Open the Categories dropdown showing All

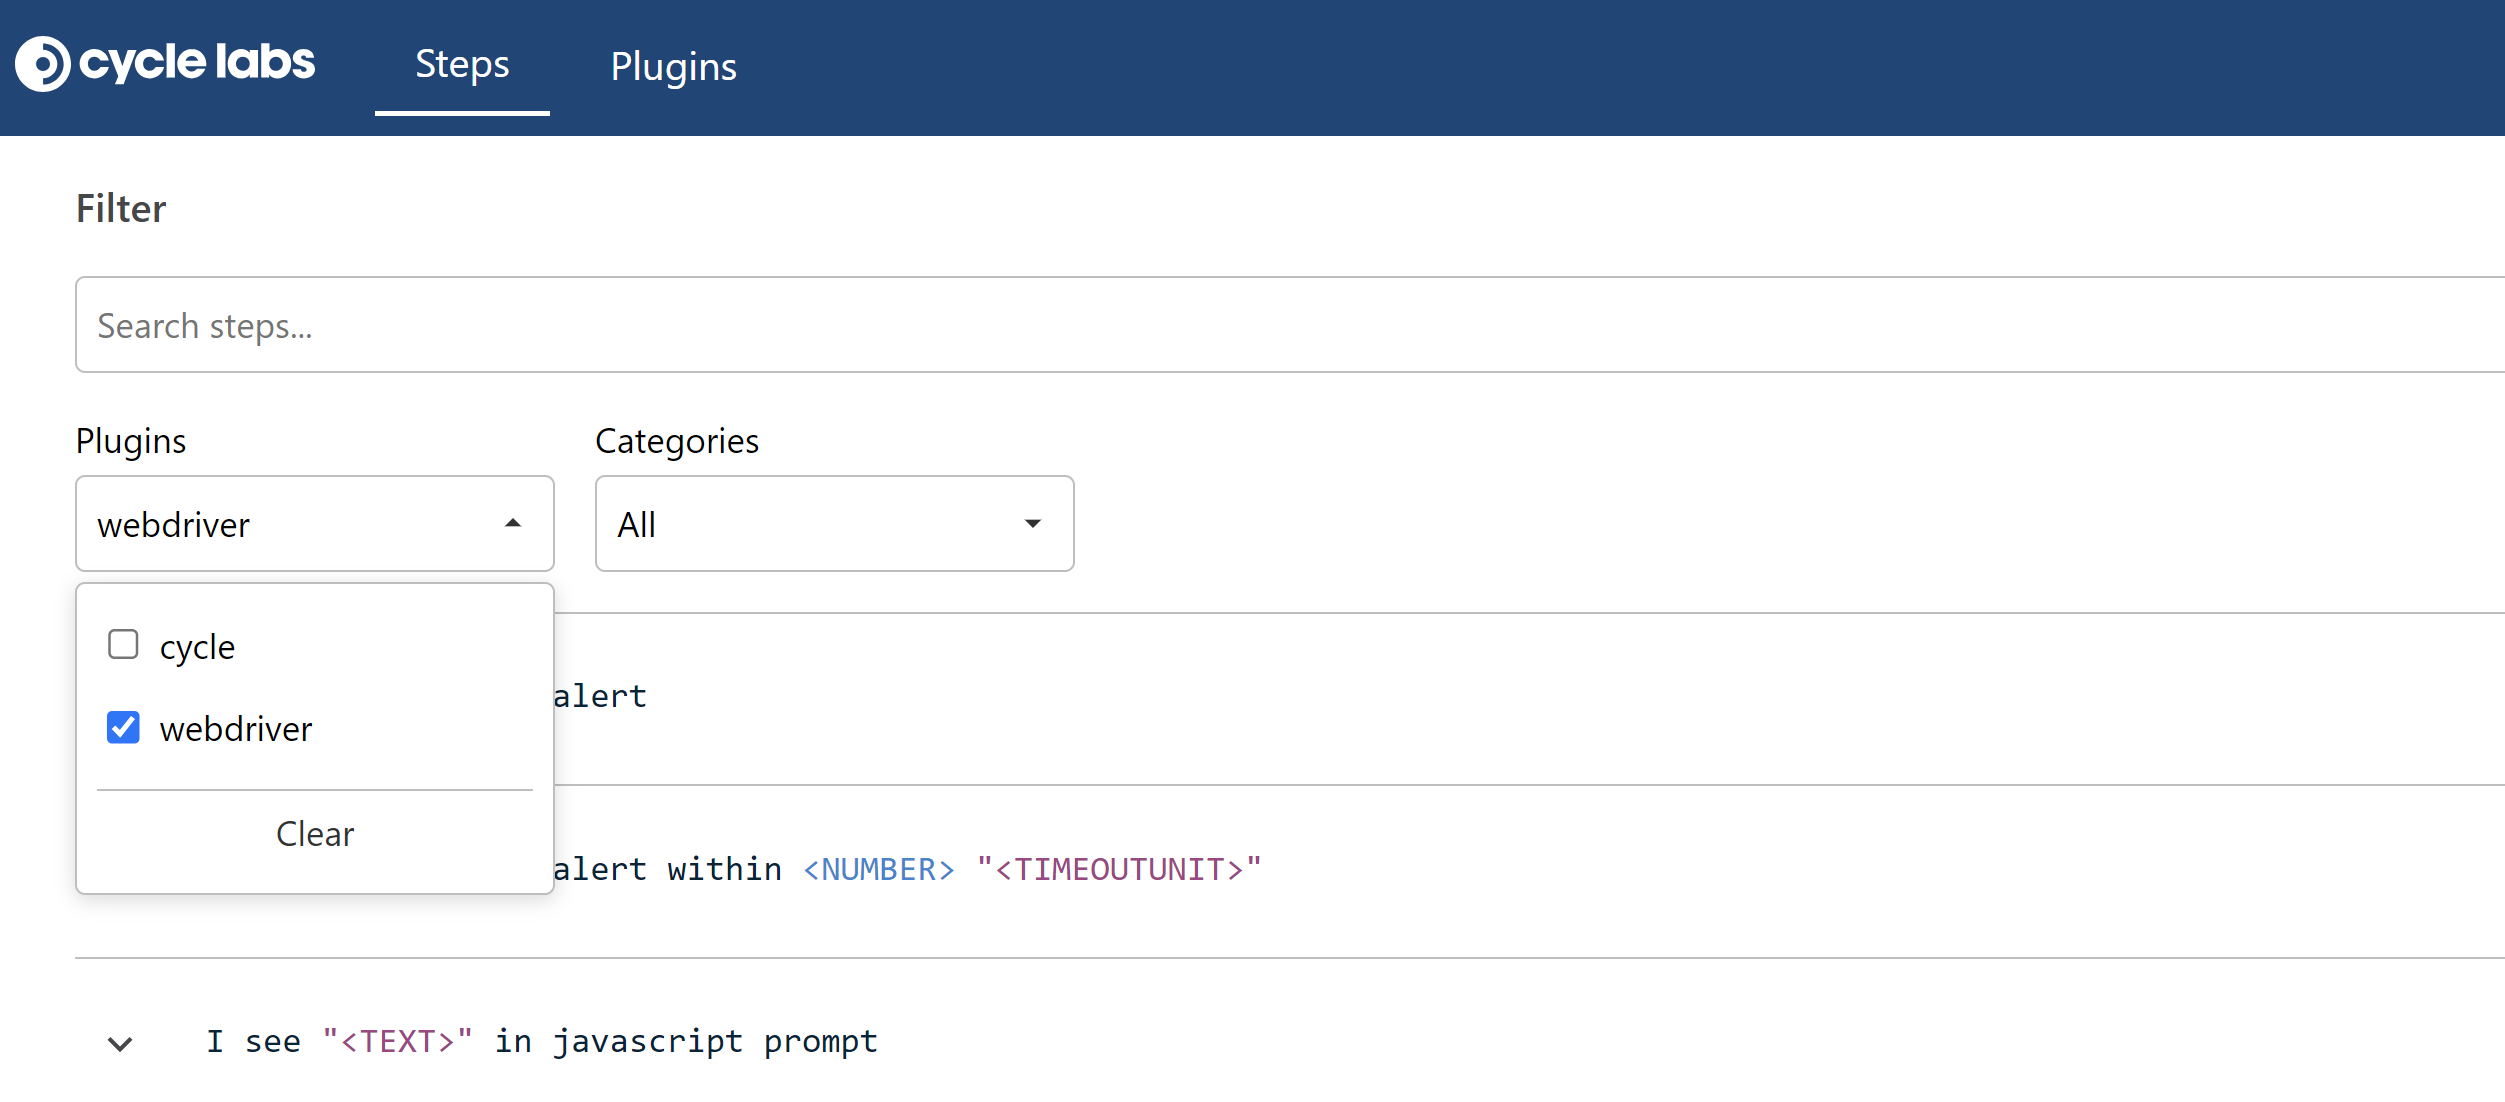[x=834, y=524]
